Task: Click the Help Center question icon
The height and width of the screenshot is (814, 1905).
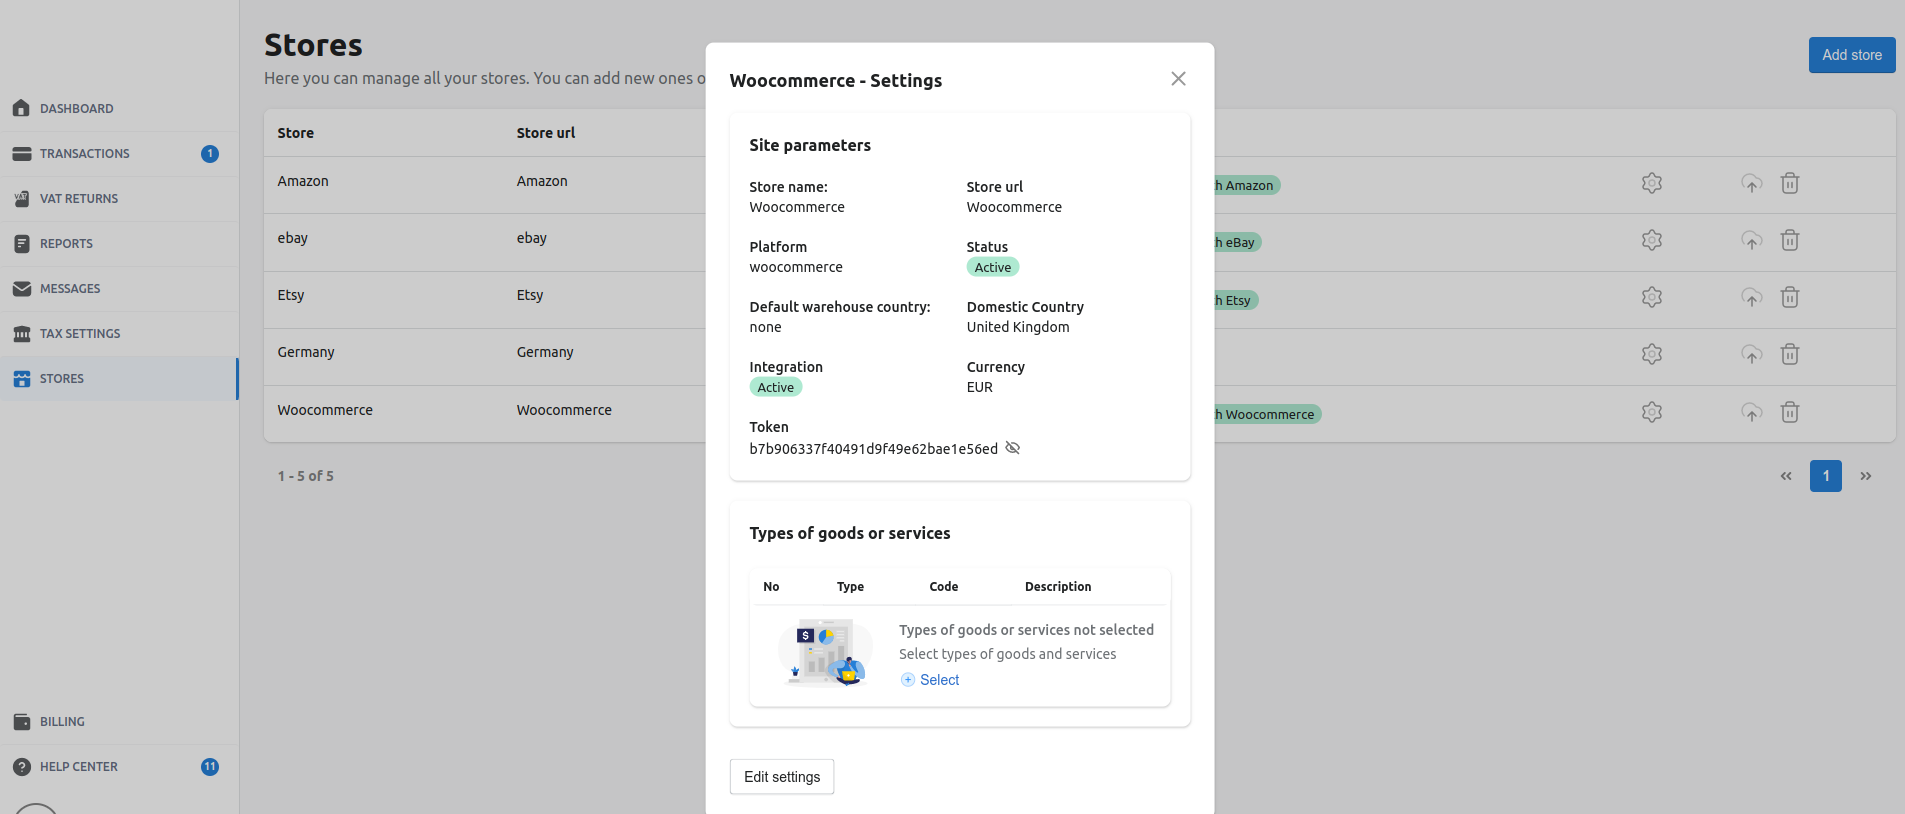Action: coord(21,766)
